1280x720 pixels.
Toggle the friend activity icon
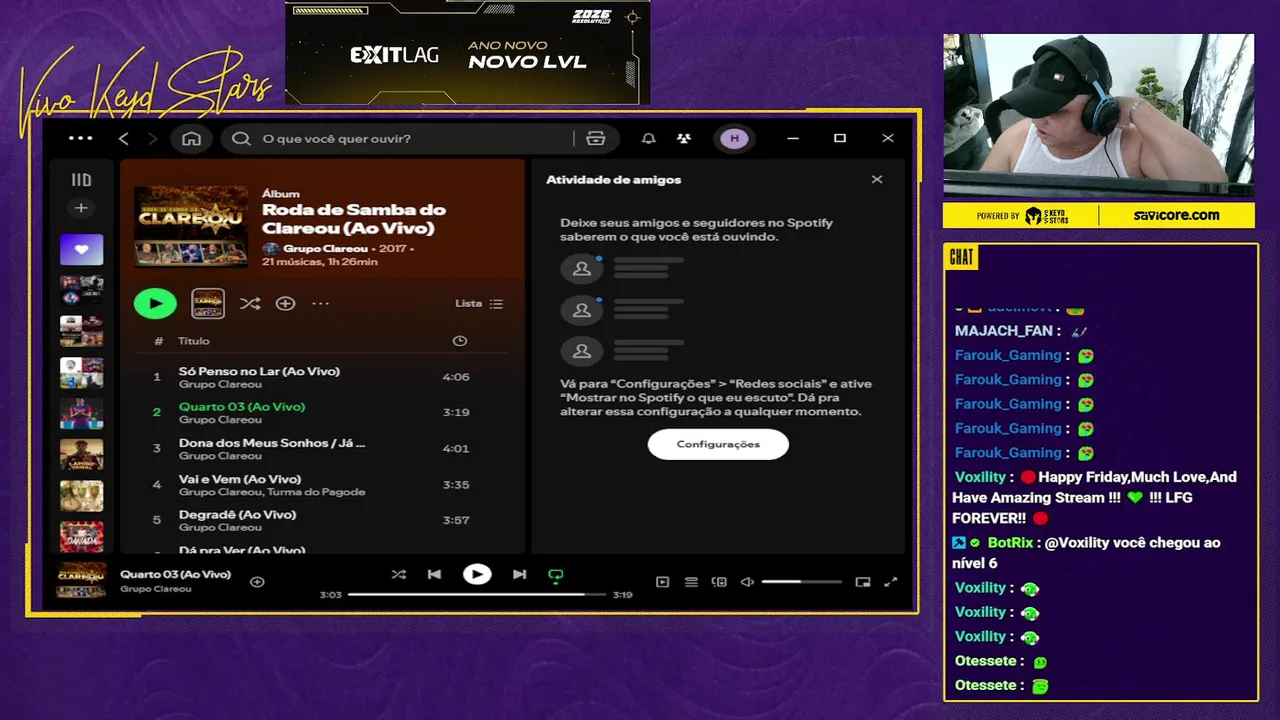click(684, 139)
